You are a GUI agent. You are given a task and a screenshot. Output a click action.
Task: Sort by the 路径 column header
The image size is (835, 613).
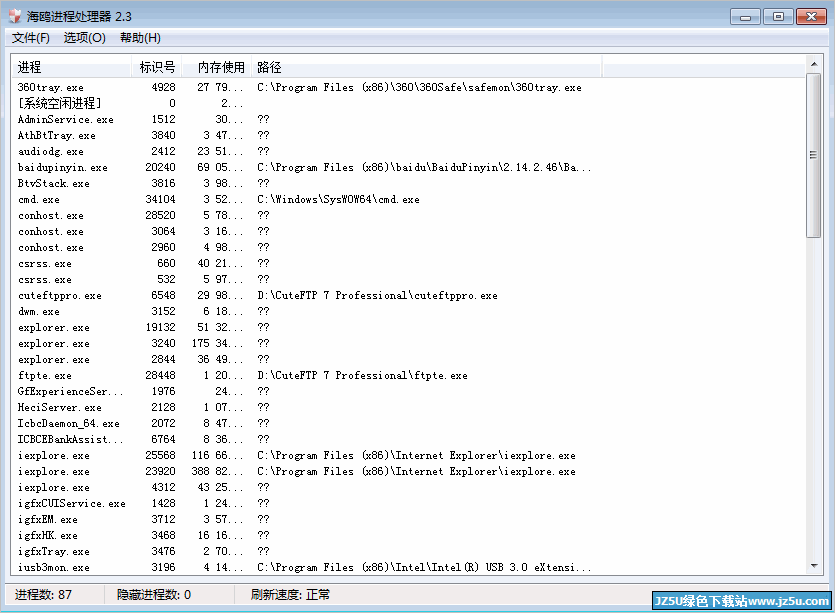pyautogui.click(x=427, y=67)
